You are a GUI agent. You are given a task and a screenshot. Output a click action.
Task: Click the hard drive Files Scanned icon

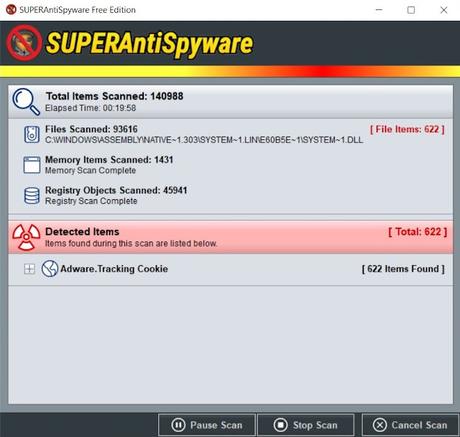(32, 134)
